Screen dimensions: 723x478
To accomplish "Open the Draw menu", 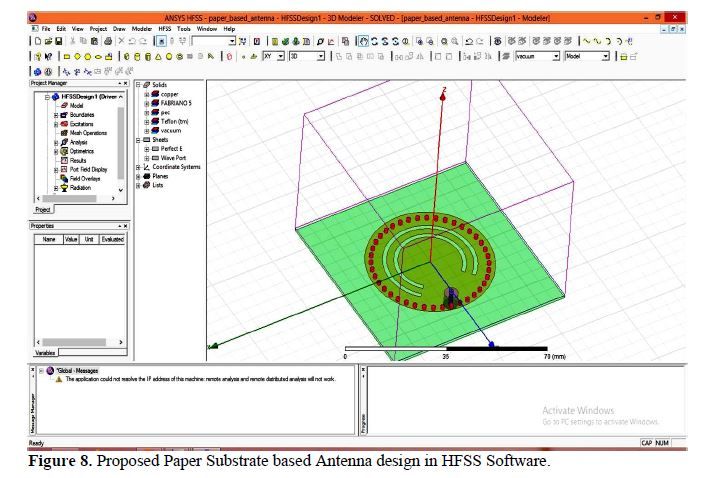I will point(119,29).
